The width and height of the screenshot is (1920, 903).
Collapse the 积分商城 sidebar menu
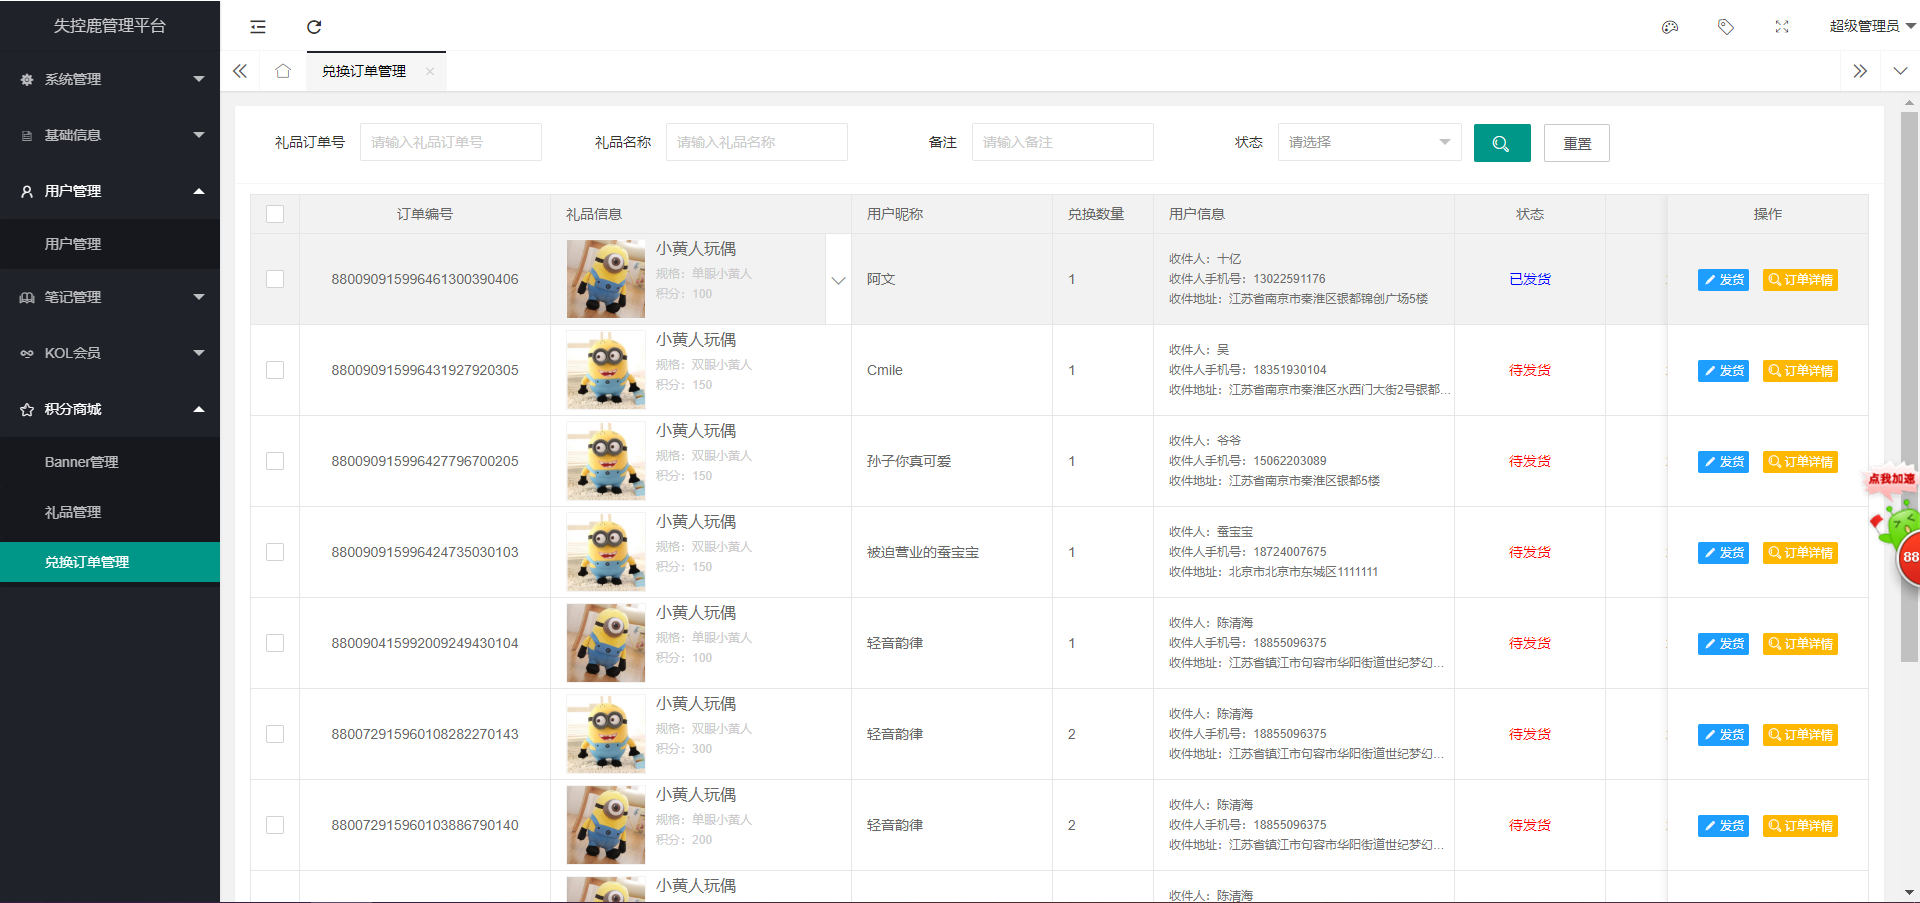tap(110, 409)
